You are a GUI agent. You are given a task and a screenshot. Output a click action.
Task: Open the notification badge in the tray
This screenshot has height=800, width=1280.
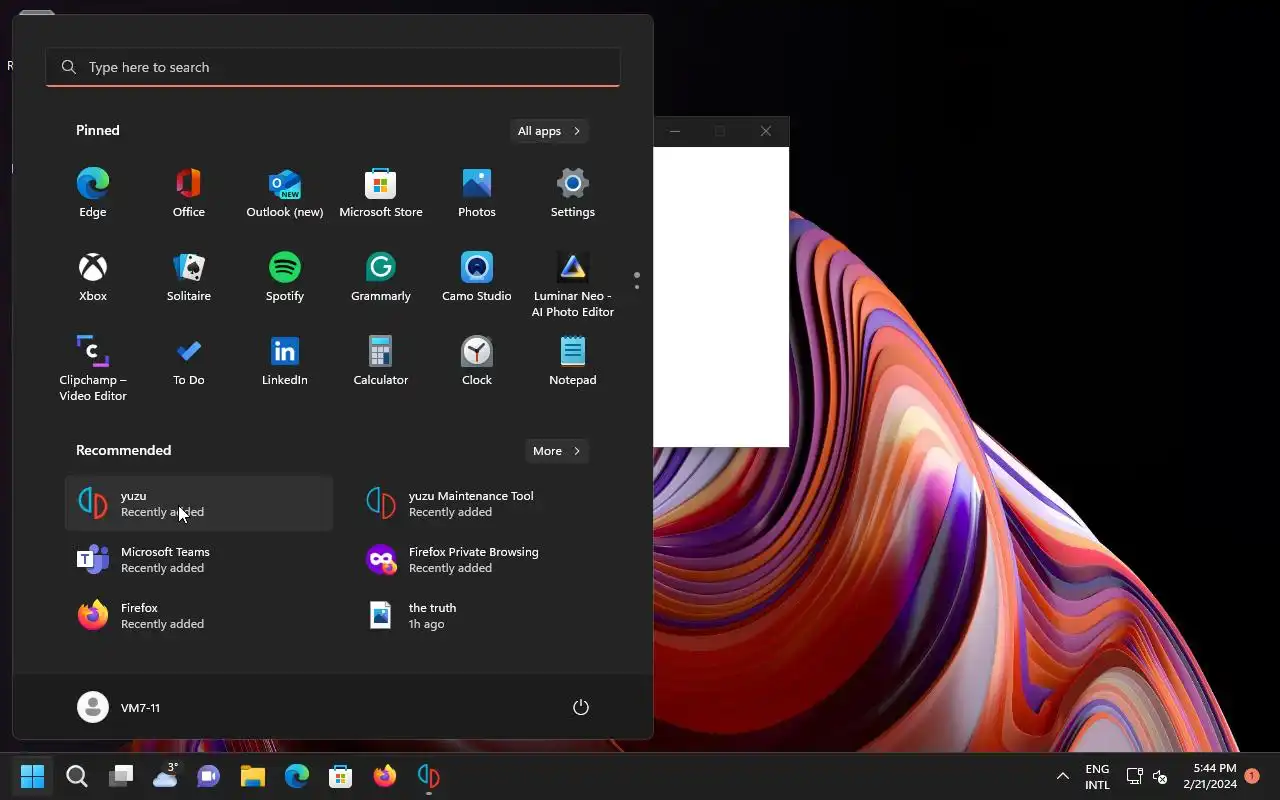1251,775
